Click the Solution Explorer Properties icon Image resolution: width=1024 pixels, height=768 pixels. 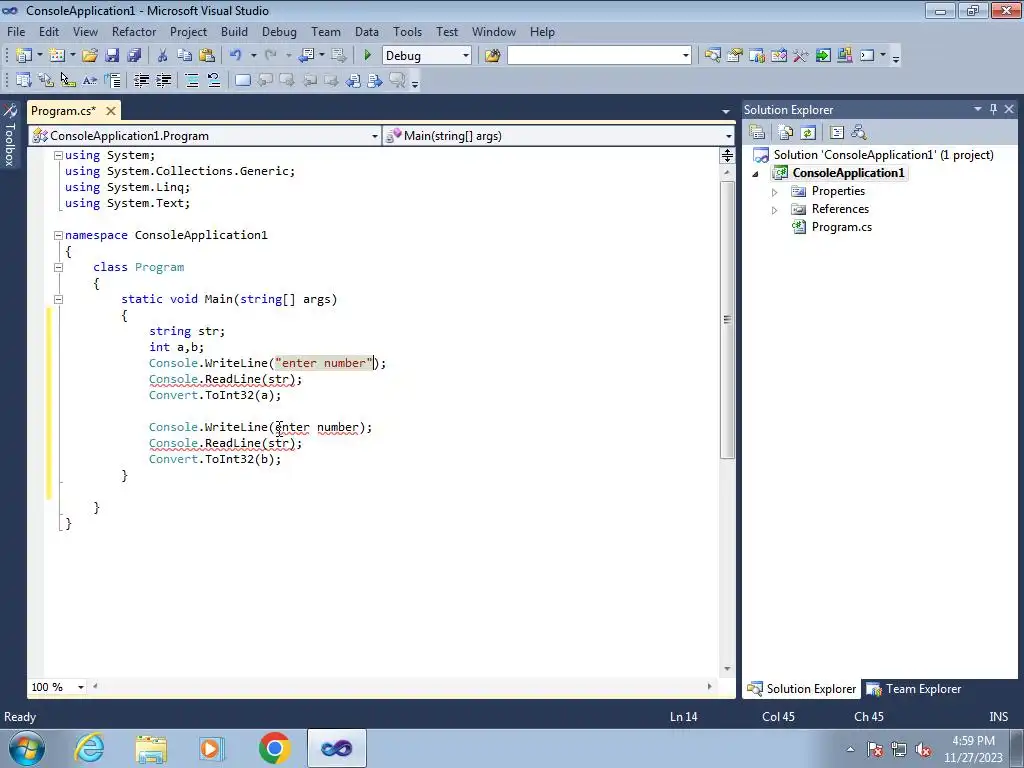[x=757, y=133]
